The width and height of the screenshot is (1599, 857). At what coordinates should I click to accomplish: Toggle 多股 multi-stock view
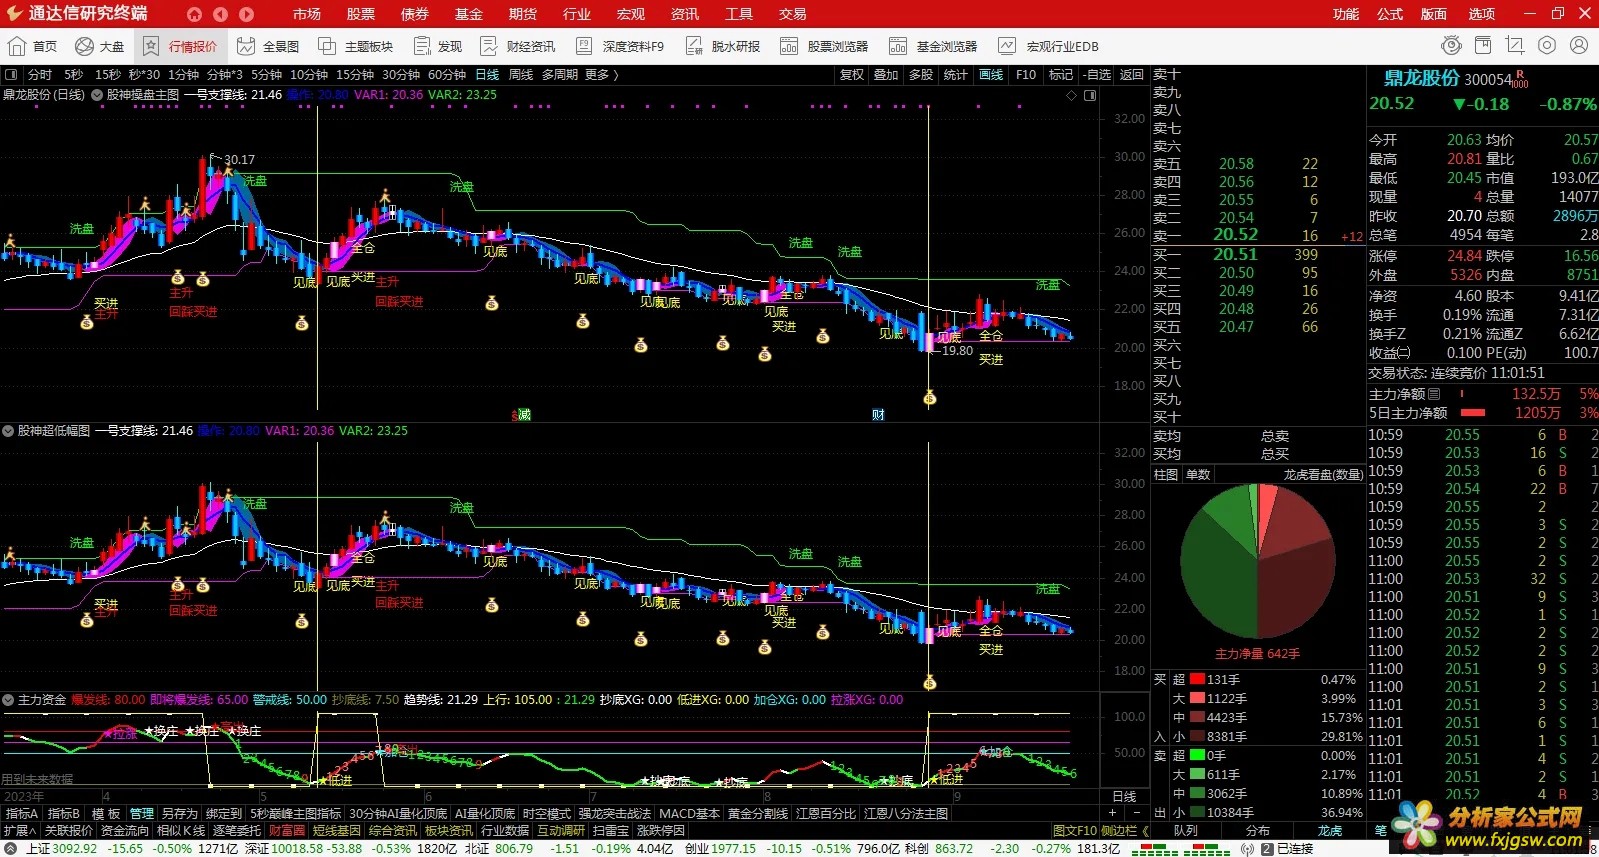[x=921, y=75]
